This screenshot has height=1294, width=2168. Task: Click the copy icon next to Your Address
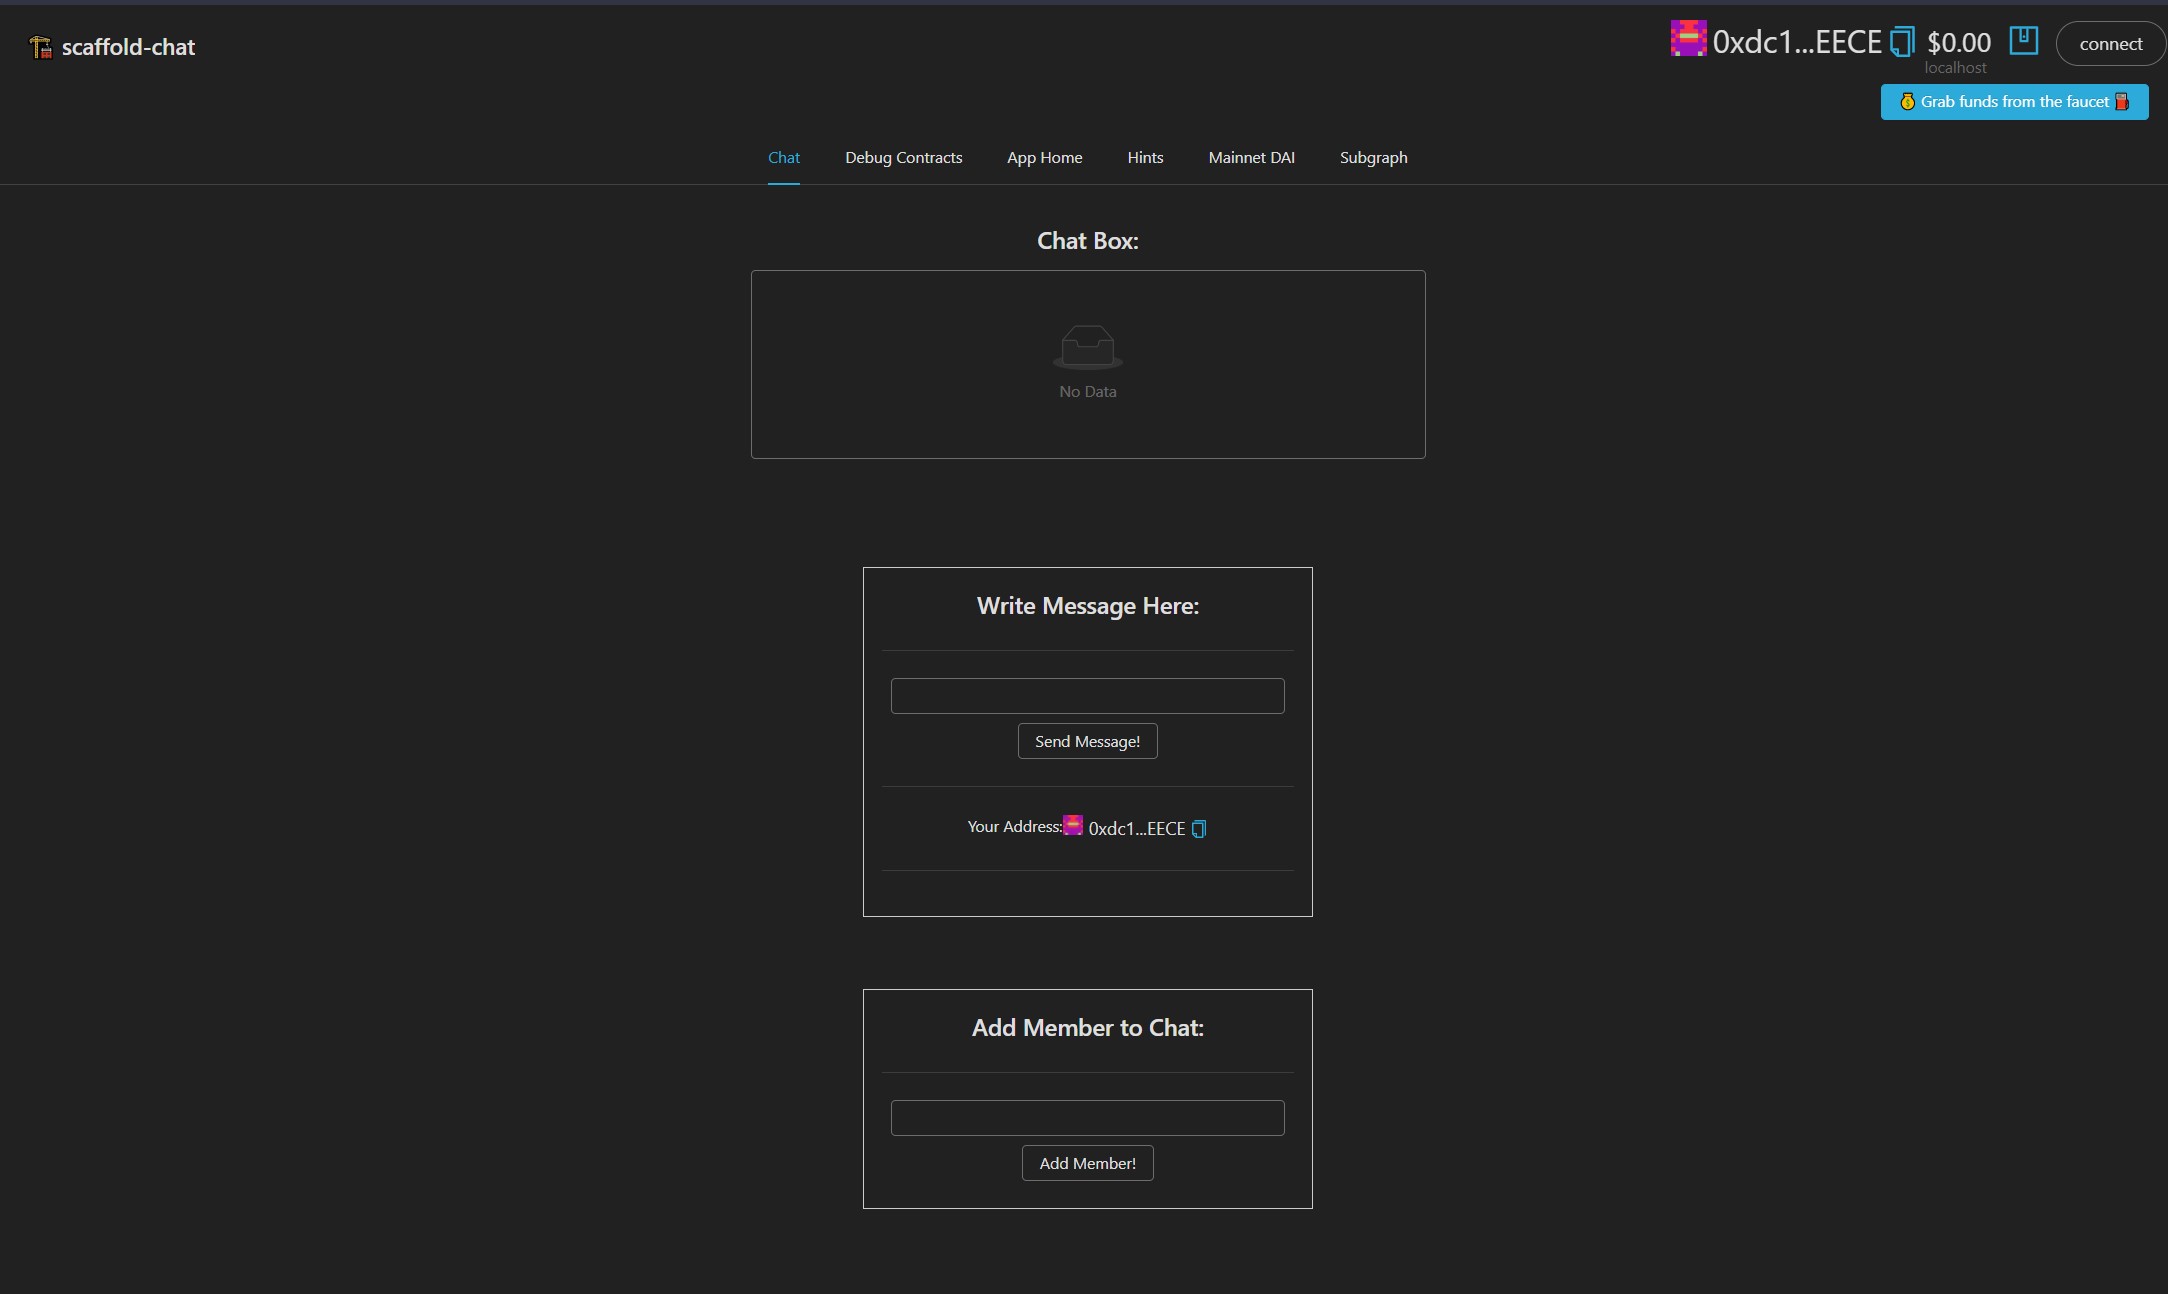(x=1197, y=828)
